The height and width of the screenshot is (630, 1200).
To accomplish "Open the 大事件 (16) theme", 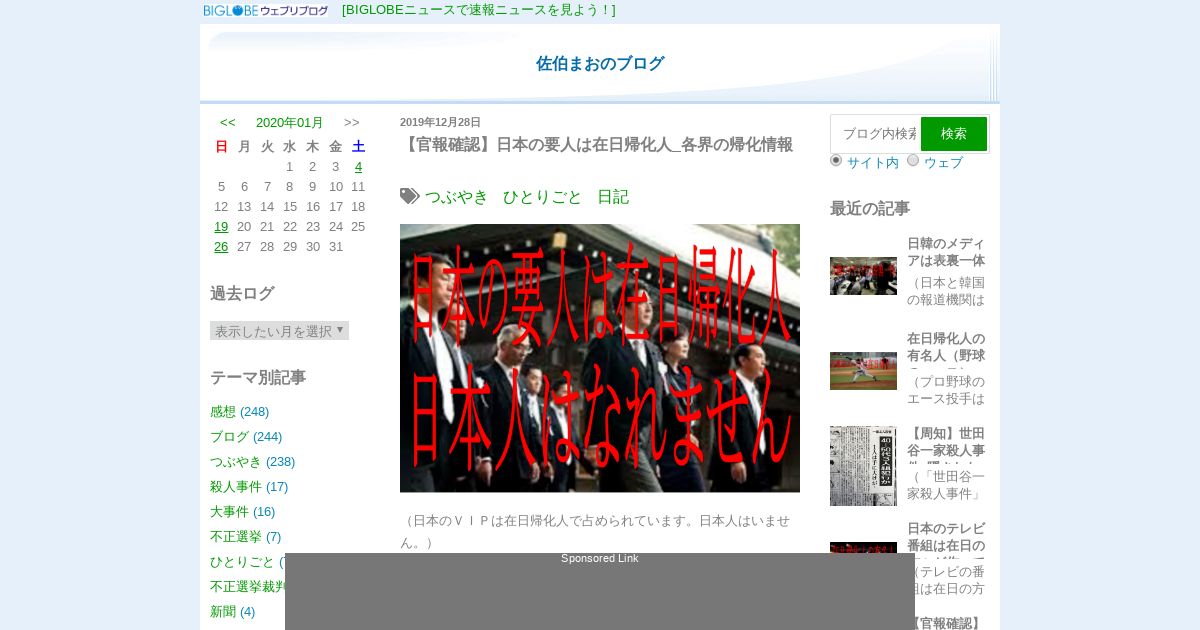I will [x=242, y=512].
